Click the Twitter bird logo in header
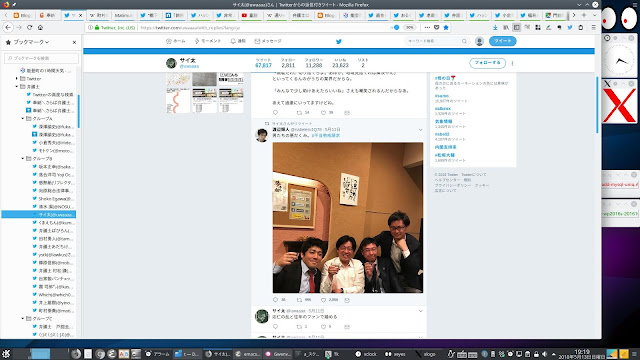 point(339,41)
